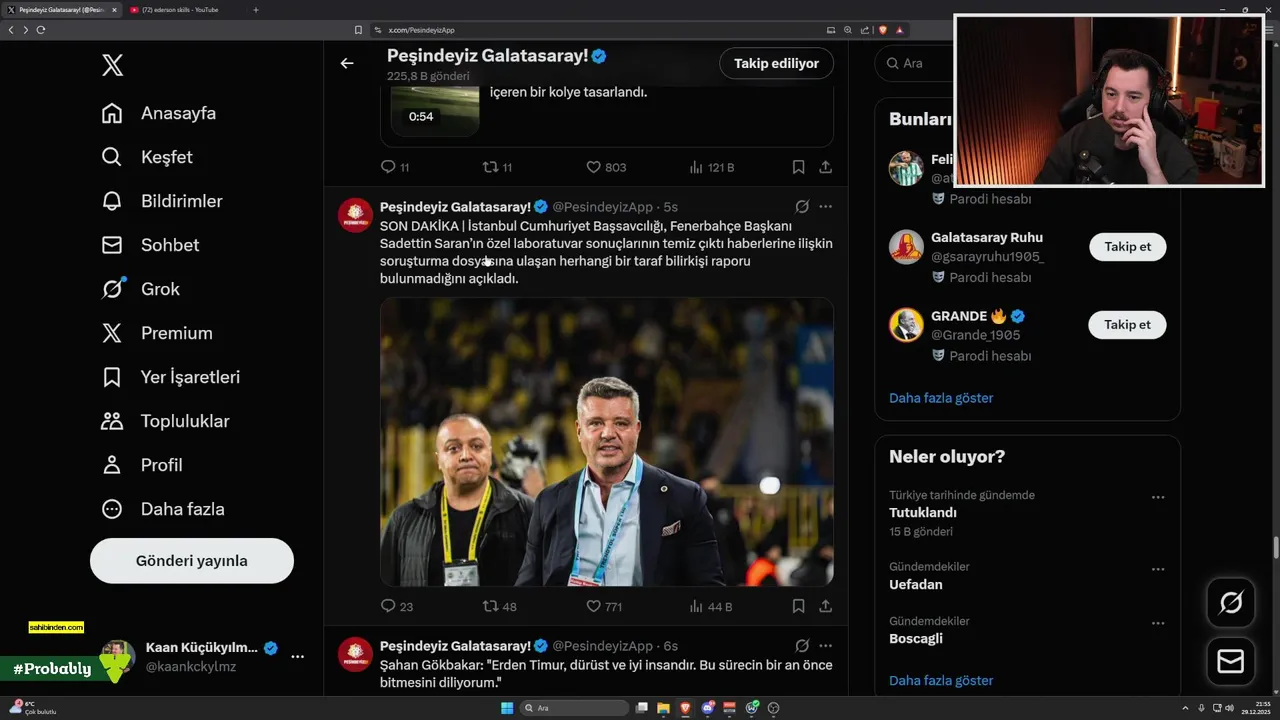Open account menu dots next to Kaan Küçükyılmaz
The image size is (1280, 720).
(297, 657)
